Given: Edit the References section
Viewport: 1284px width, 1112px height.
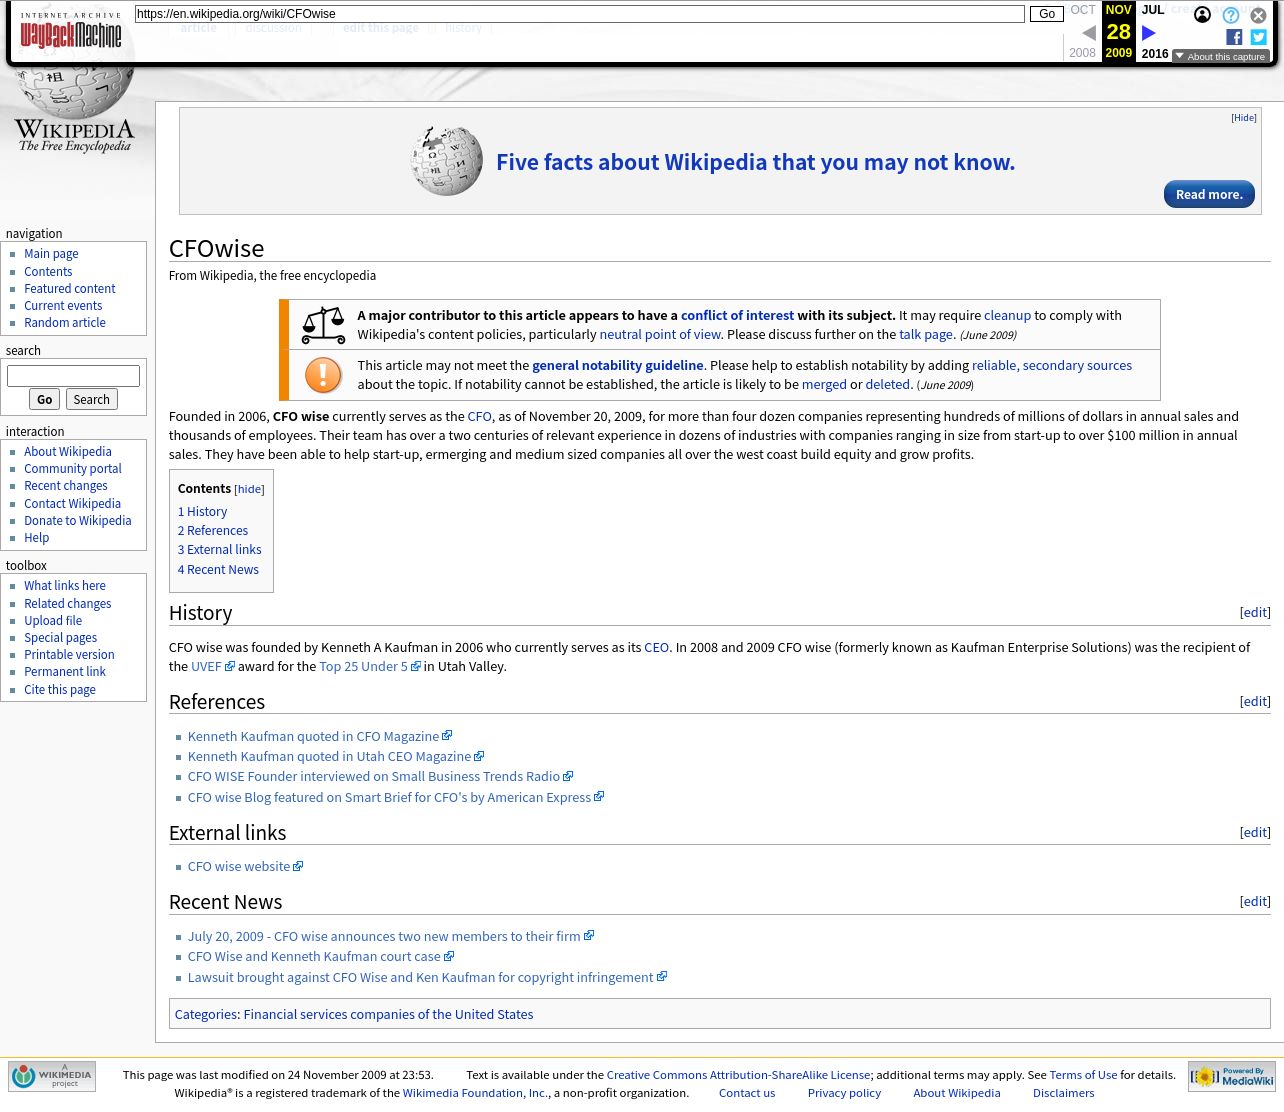Looking at the screenshot, I should [1255, 702].
